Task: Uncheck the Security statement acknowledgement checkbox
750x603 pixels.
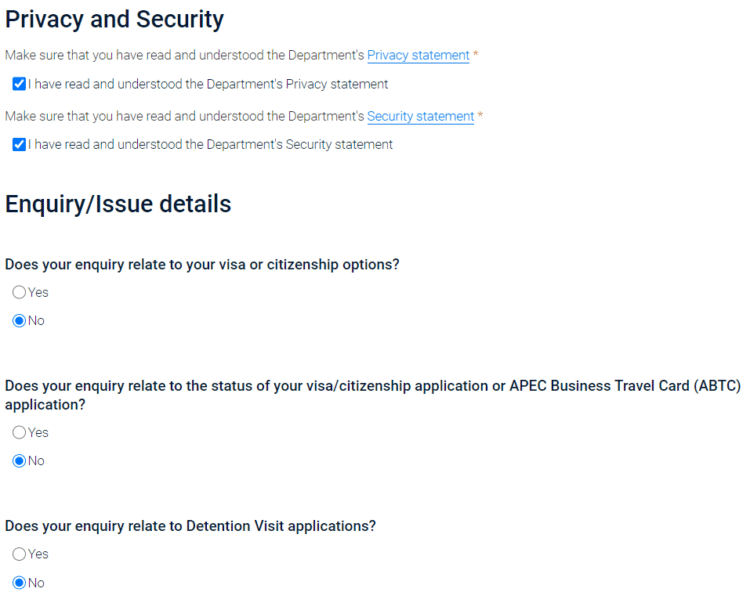Action: point(19,144)
